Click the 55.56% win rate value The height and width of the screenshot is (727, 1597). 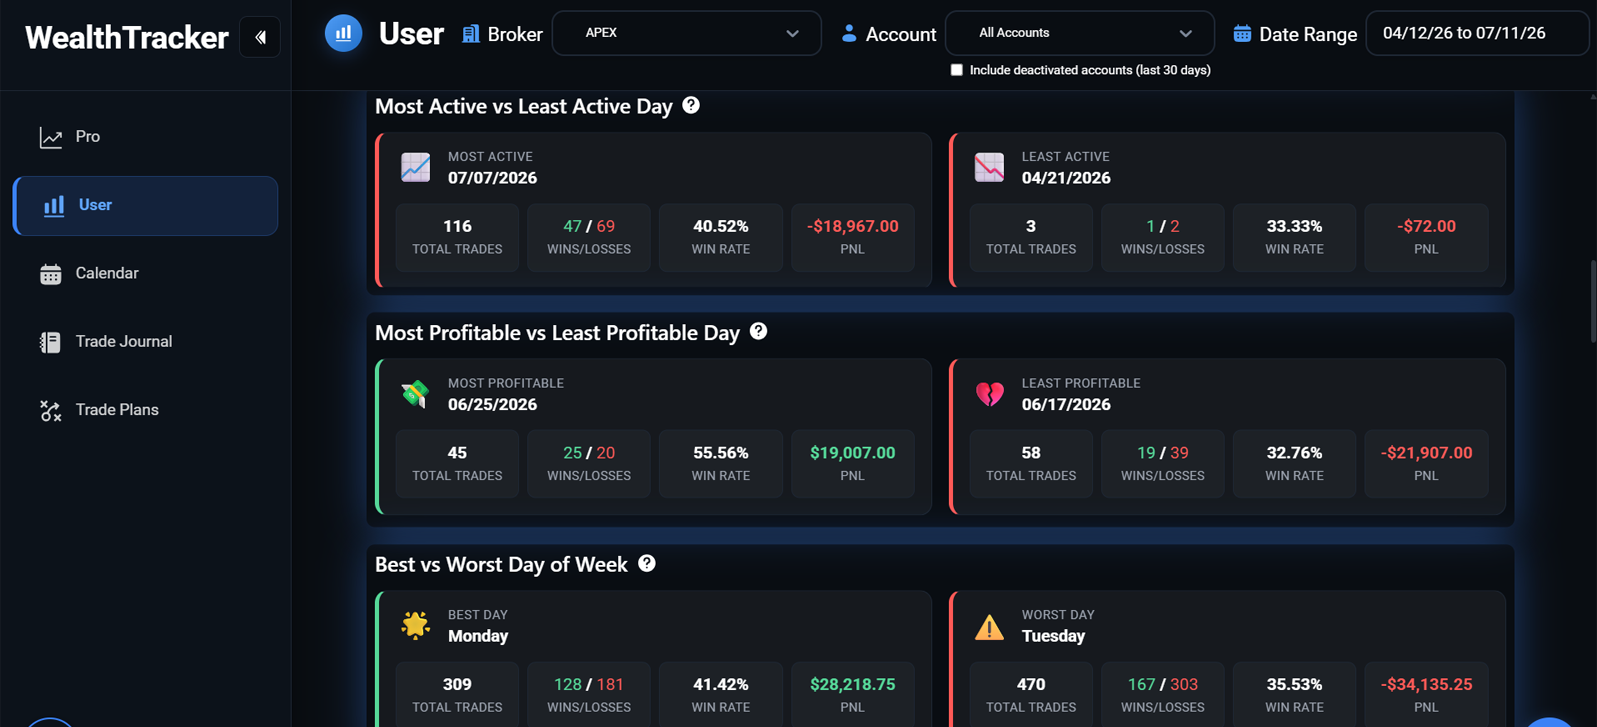point(721,453)
